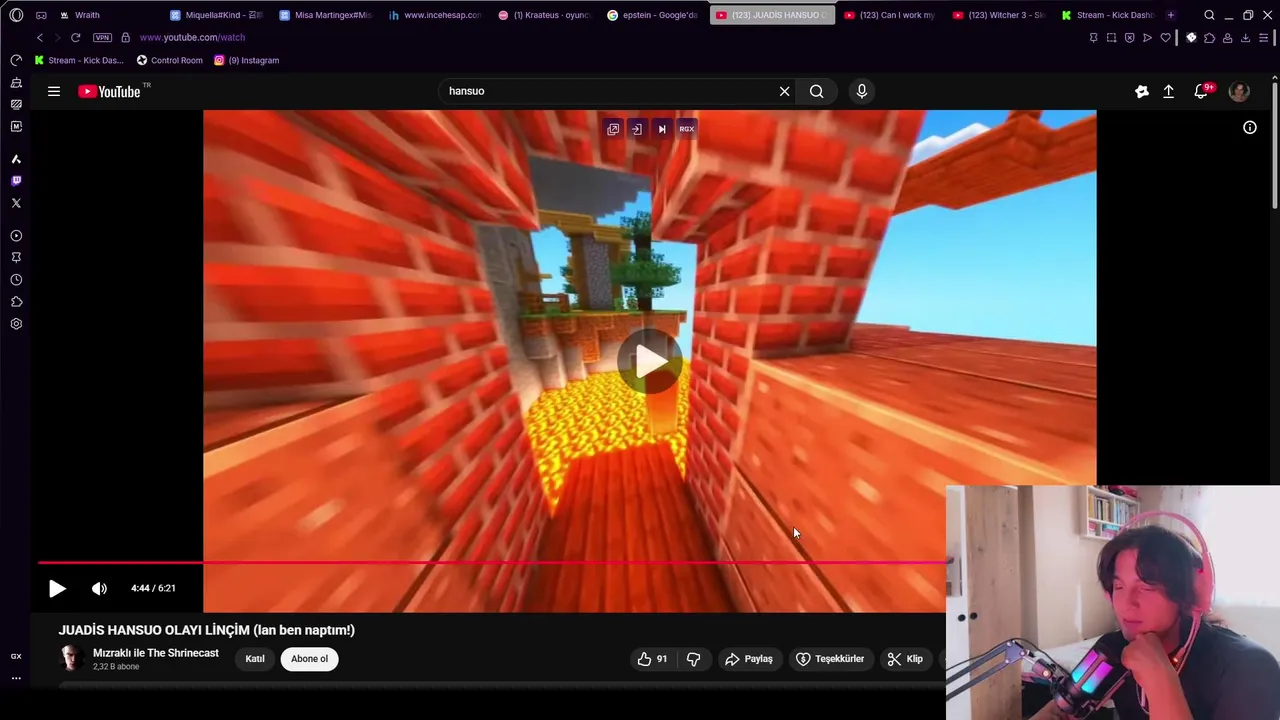Switch to the www.incehesap.com tab
1280x720 pixels.
point(435,15)
